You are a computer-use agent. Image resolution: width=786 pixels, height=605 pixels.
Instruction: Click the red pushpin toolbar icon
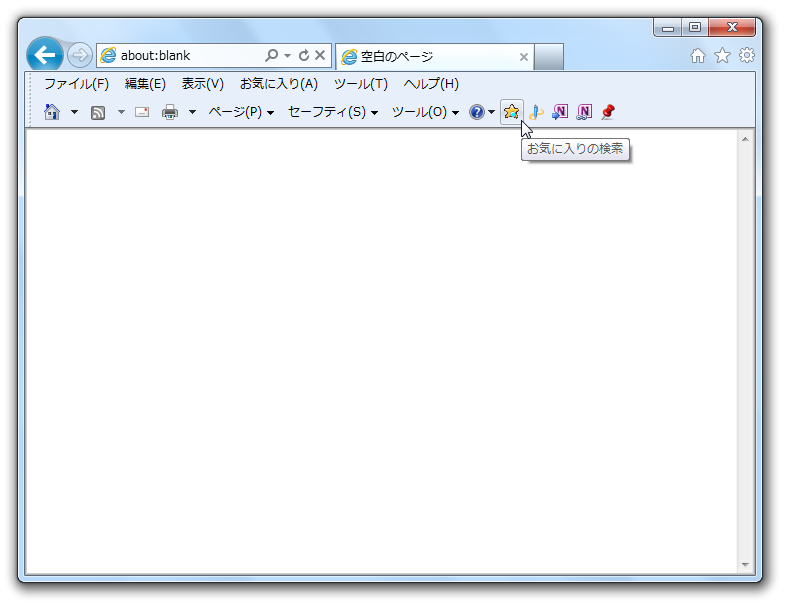[x=608, y=112]
